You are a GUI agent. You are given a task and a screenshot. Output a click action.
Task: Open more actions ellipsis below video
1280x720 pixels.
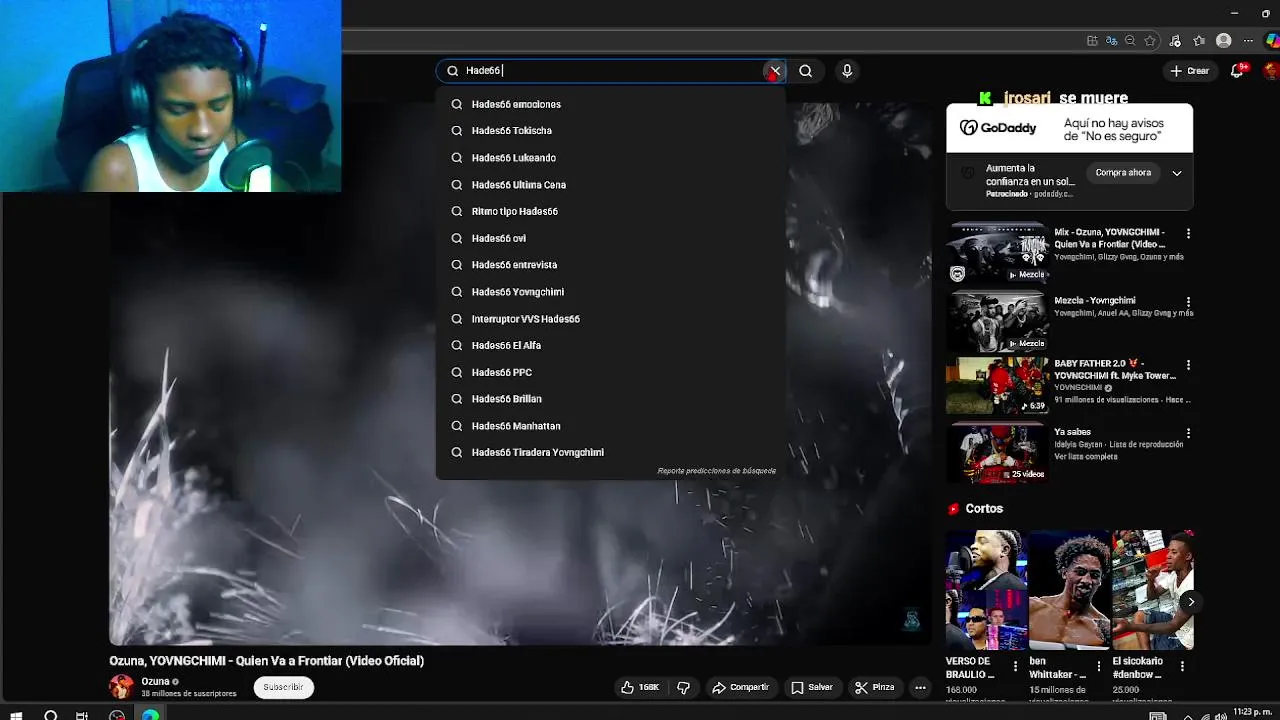coord(920,687)
